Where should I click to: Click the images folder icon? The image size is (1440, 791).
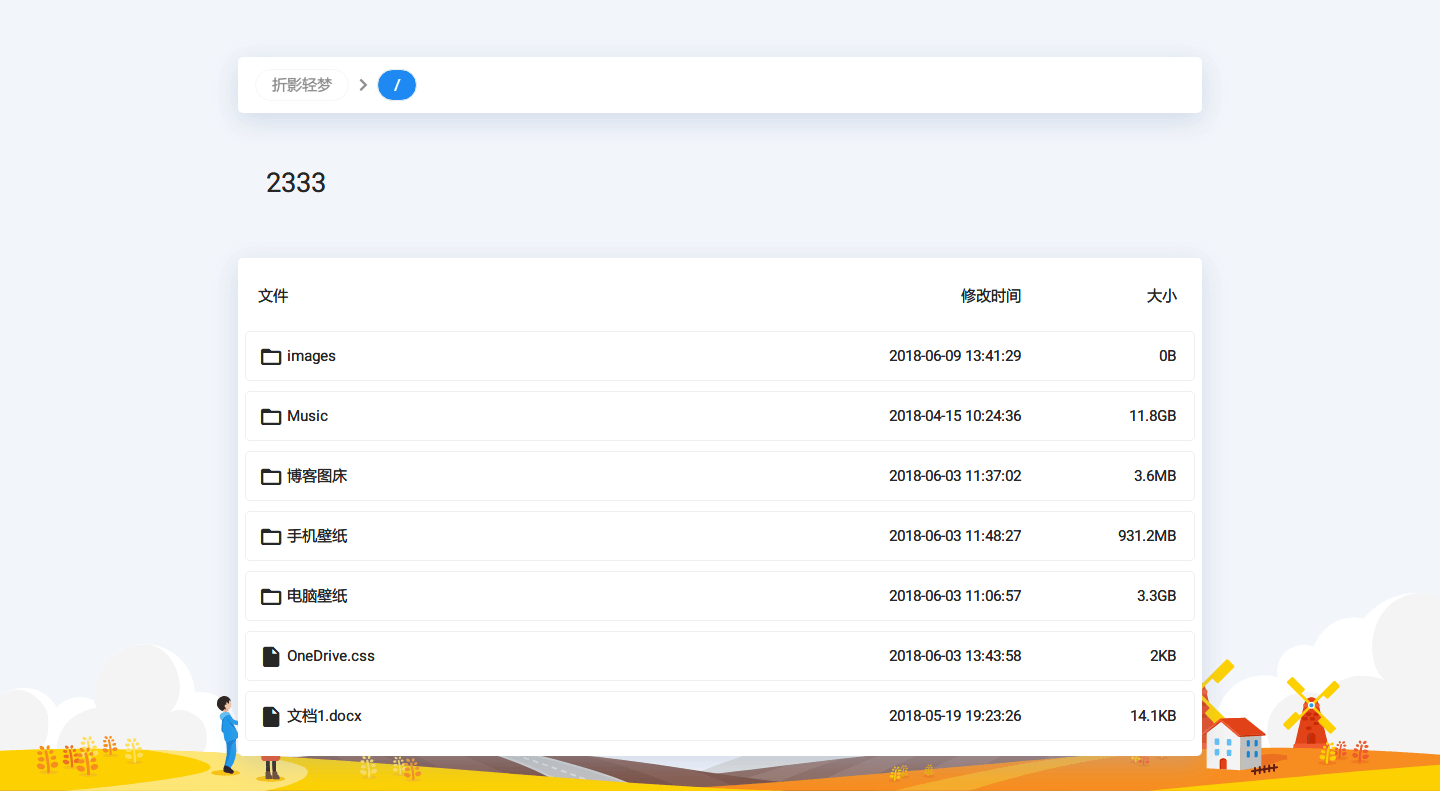271,356
